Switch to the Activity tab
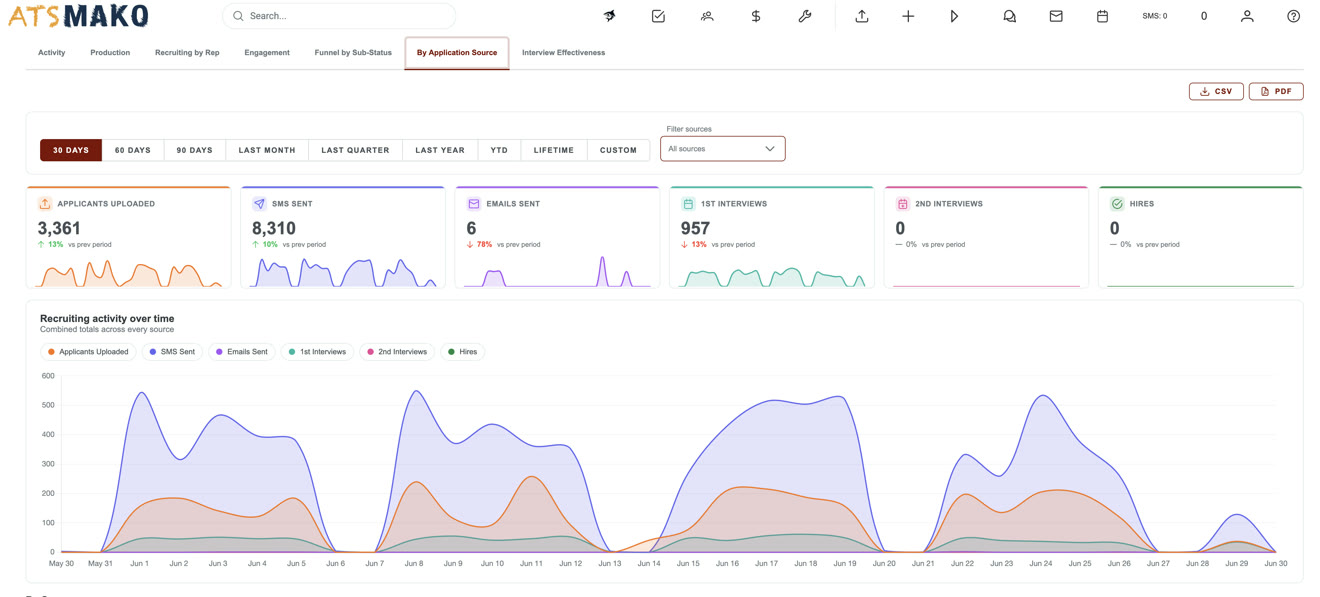 click(x=52, y=52)
